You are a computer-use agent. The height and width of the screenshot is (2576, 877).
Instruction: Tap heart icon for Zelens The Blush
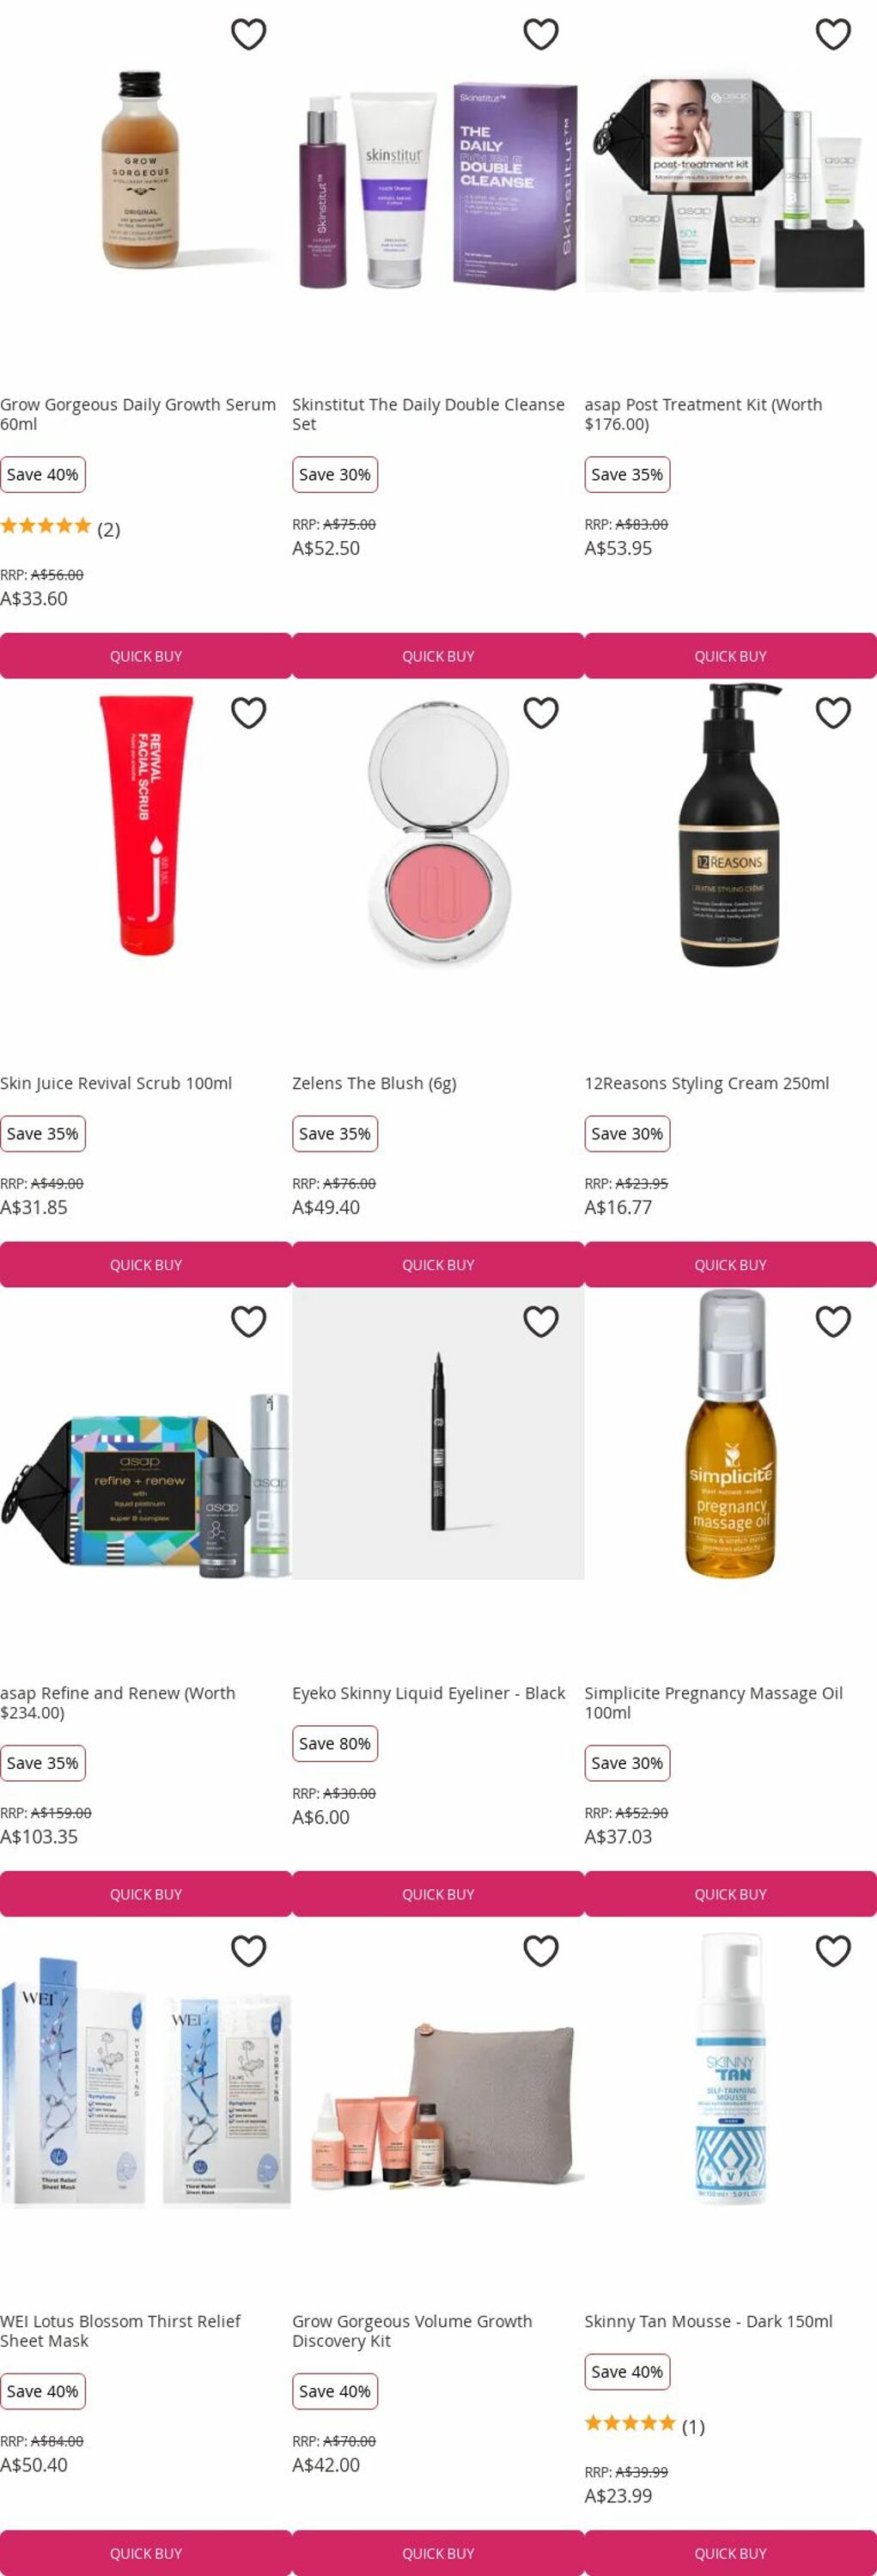point(541,713)
